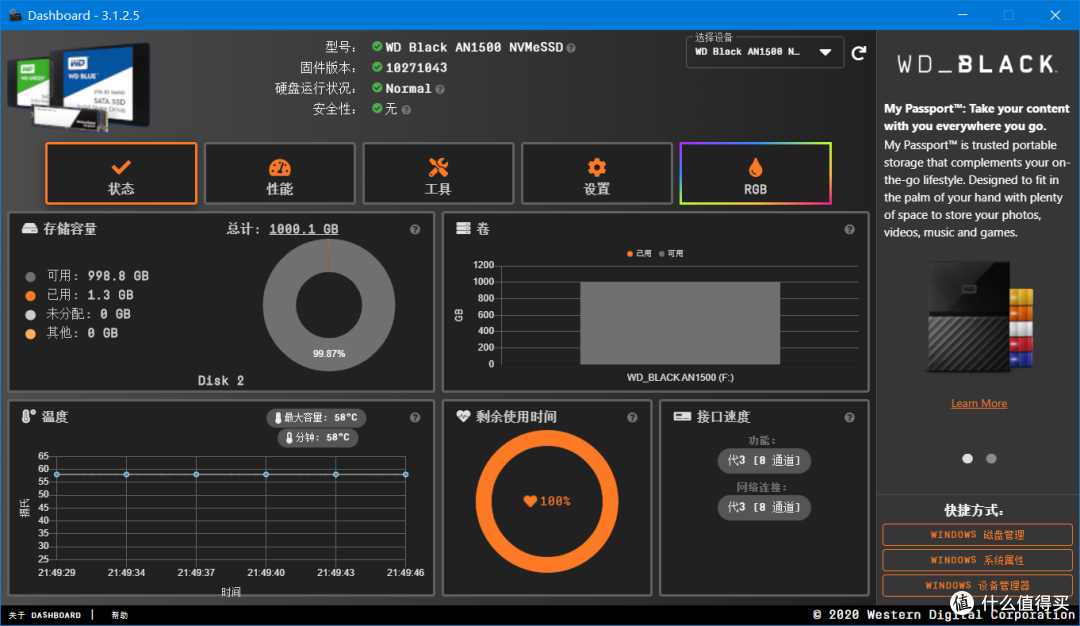1080x626 pixels.
Task: Open WINDOWS 系统属性 shortcut
Action: 977,560
